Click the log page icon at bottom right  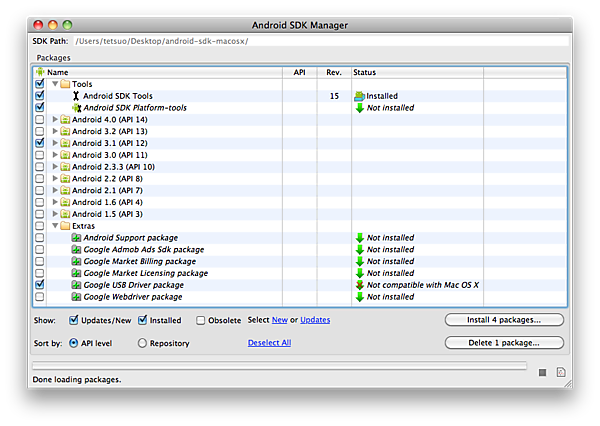(x=561, y=373)
